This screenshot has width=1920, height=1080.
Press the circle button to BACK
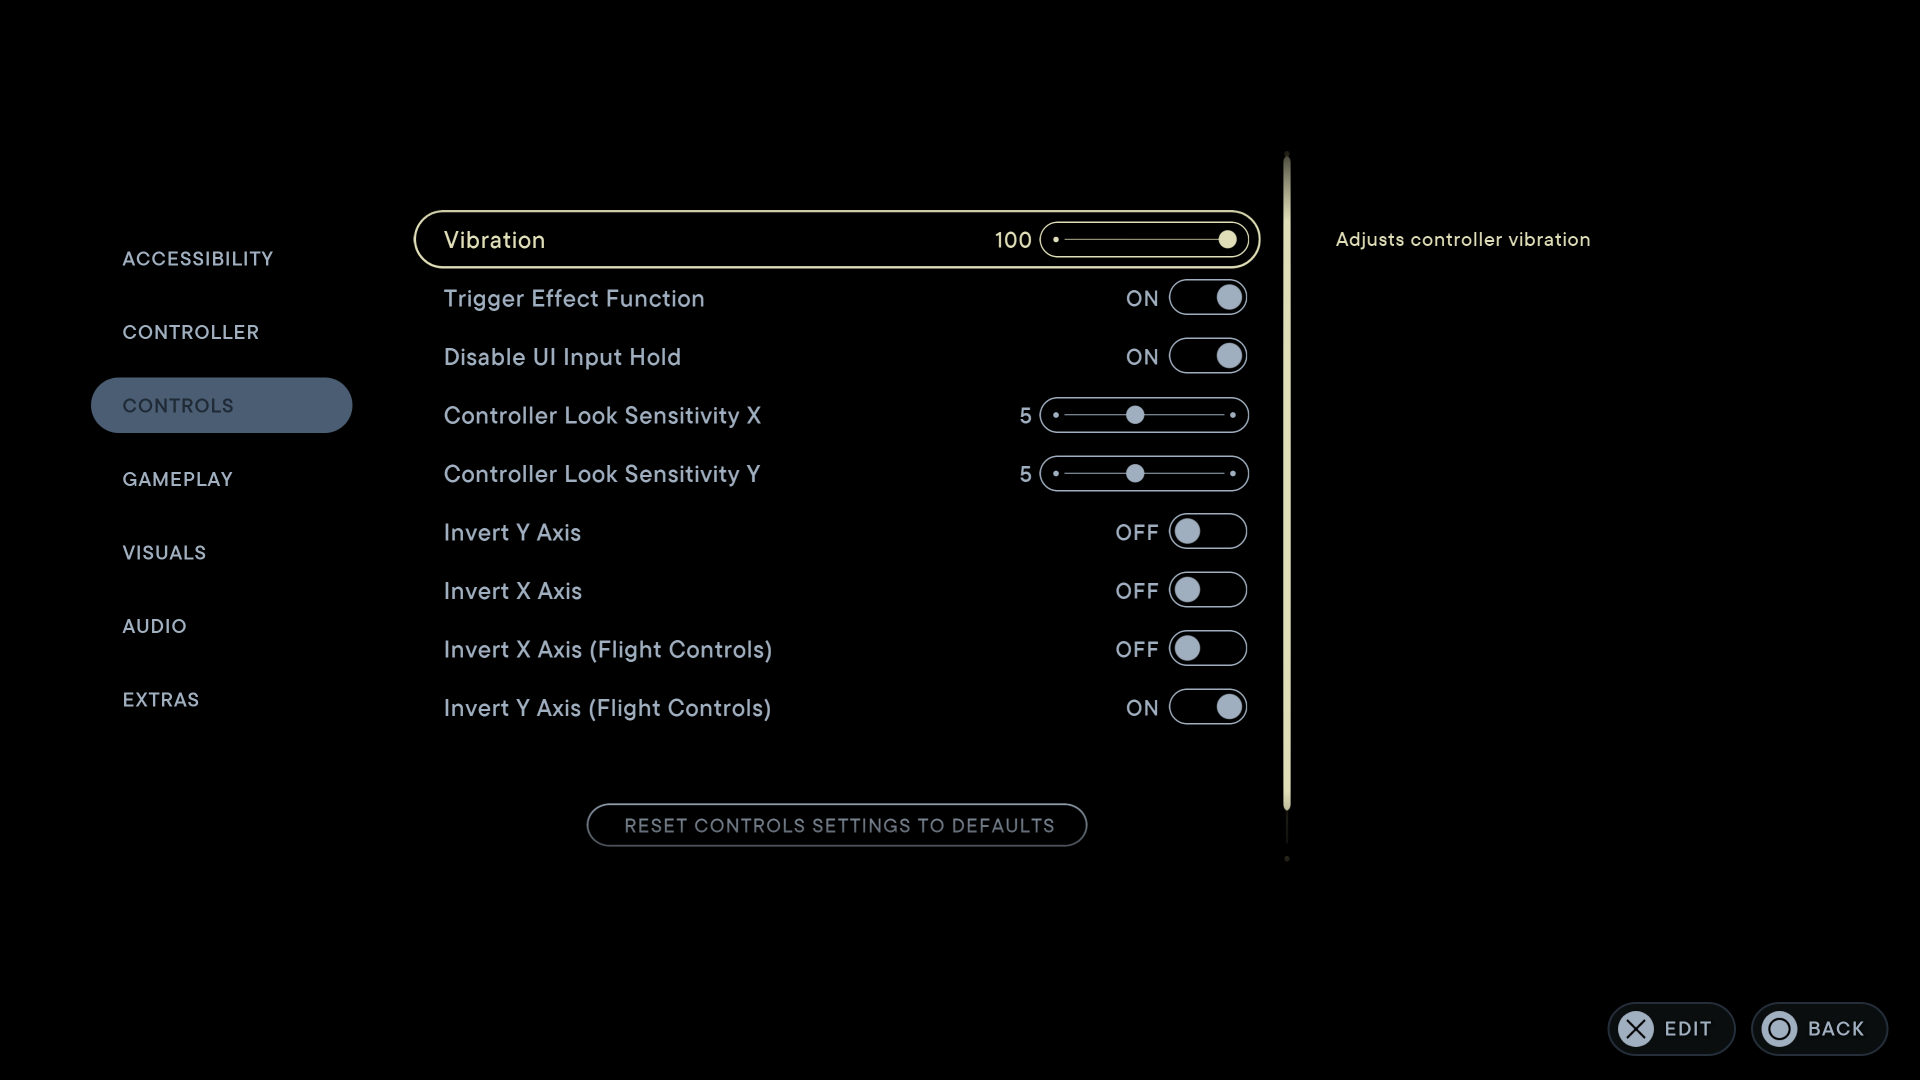point(1783,1029)
